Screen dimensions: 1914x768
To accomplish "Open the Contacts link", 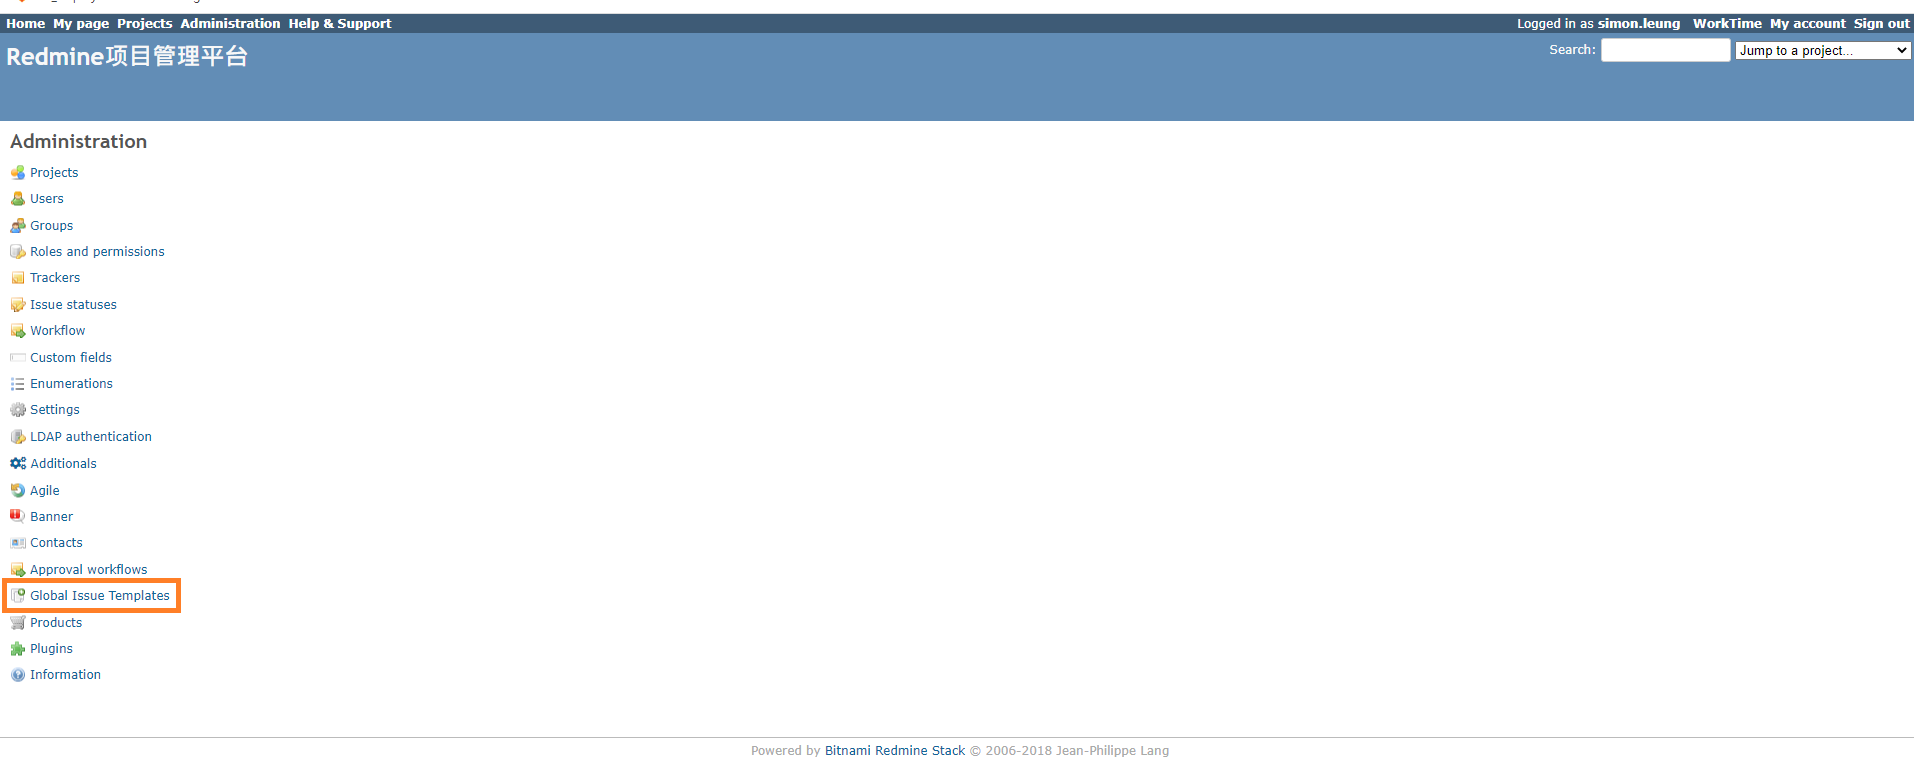I will [56, 543].
